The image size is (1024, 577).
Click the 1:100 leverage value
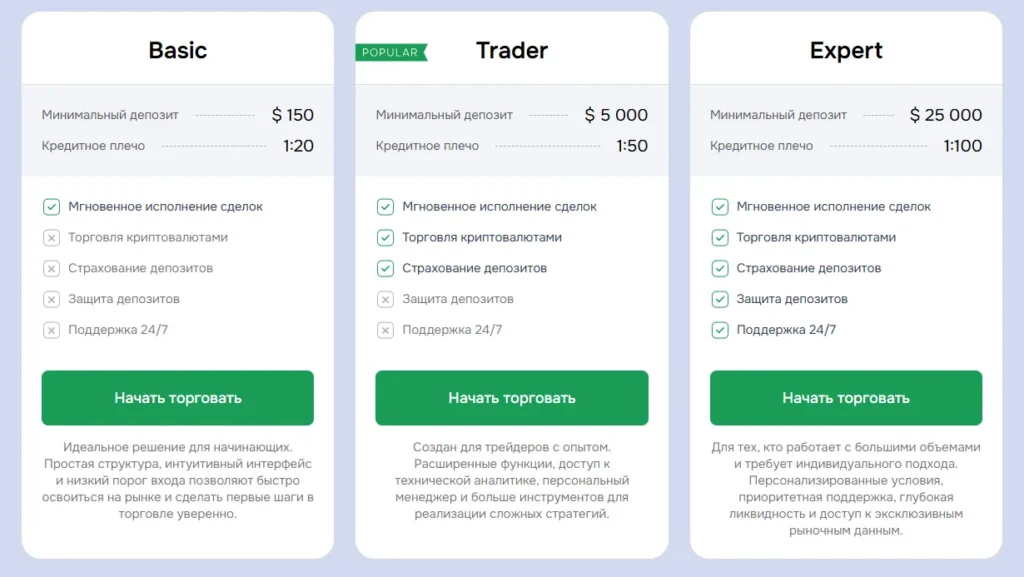coord(963,146)
